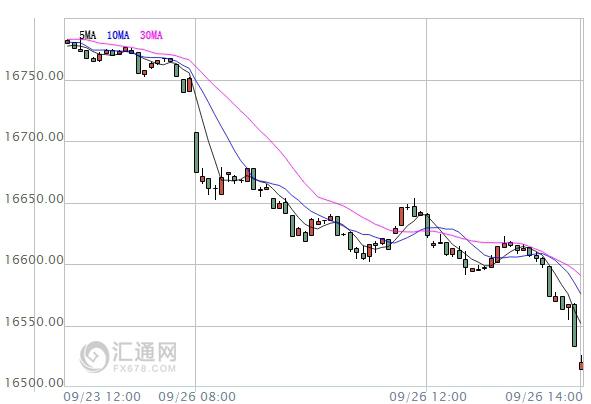Click the 16650.00 price axis label
This screenshot has height=404, width=591.
(34, 199)
